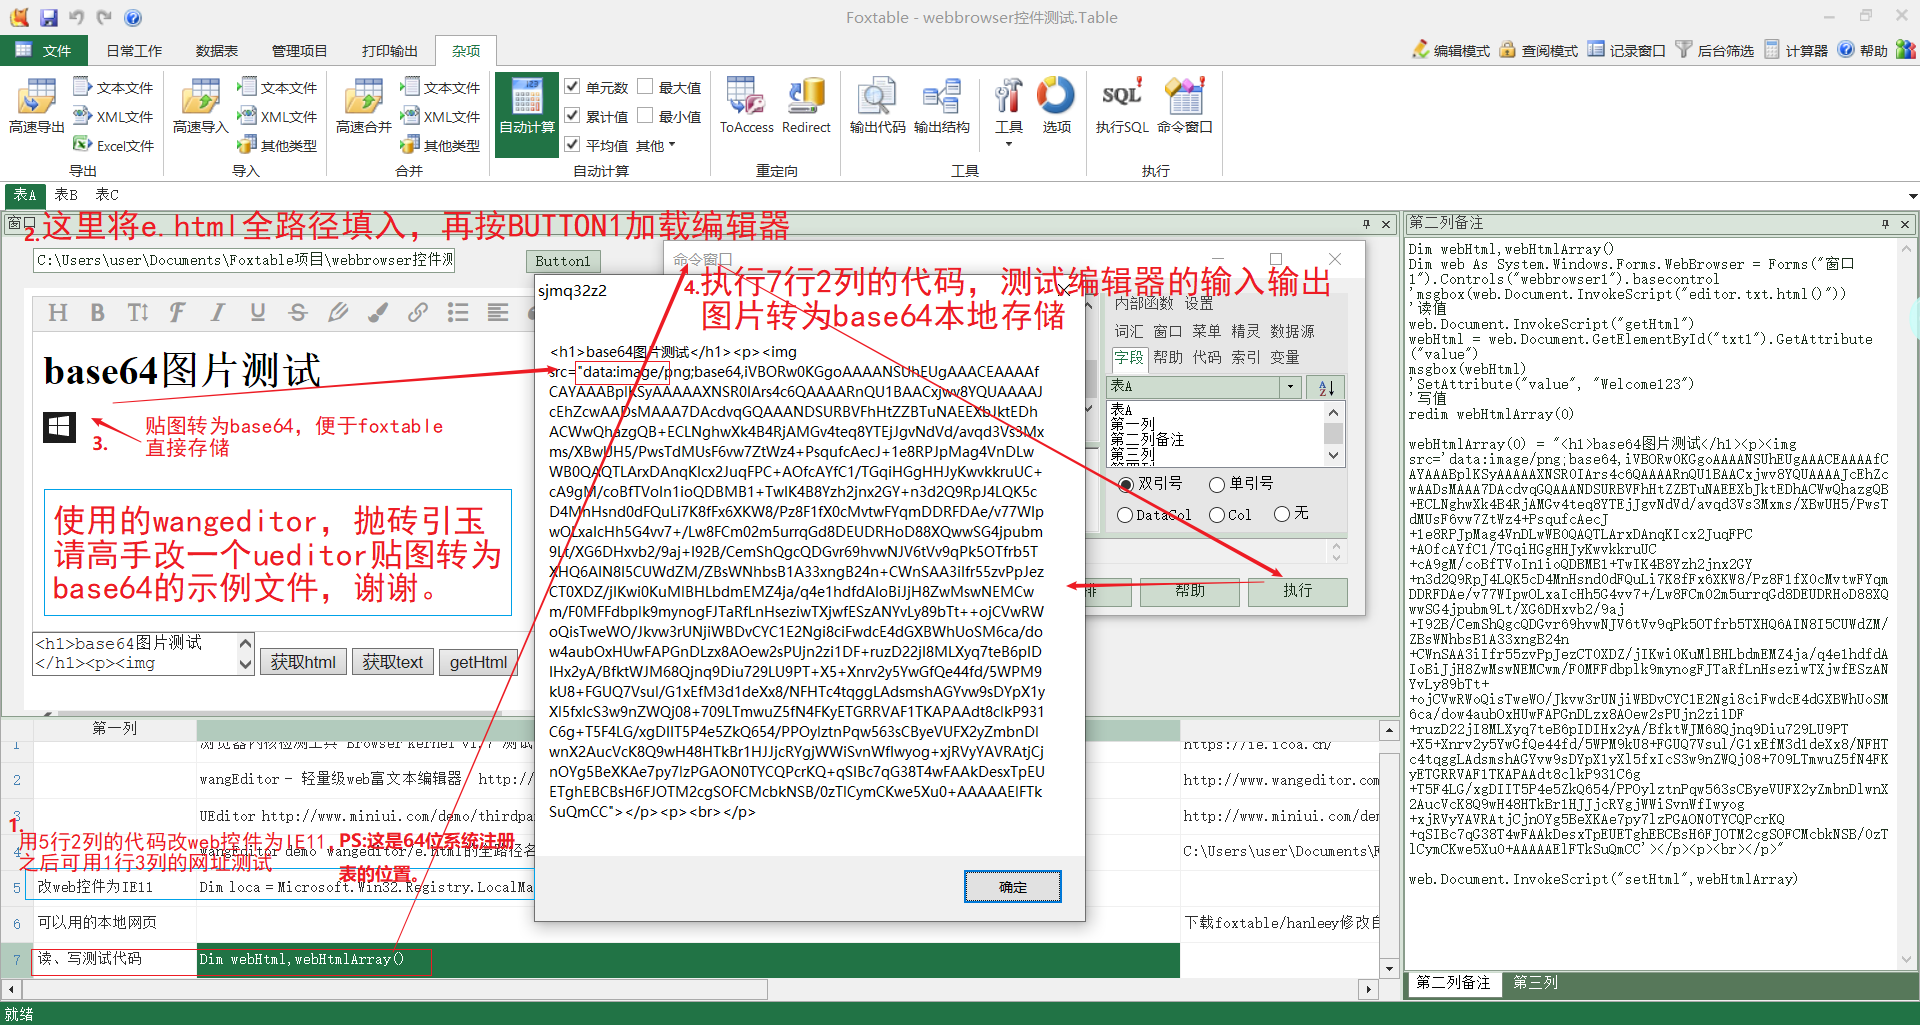
Task: Uncheck the 单元数 checkbox
Action: (572, 87)
